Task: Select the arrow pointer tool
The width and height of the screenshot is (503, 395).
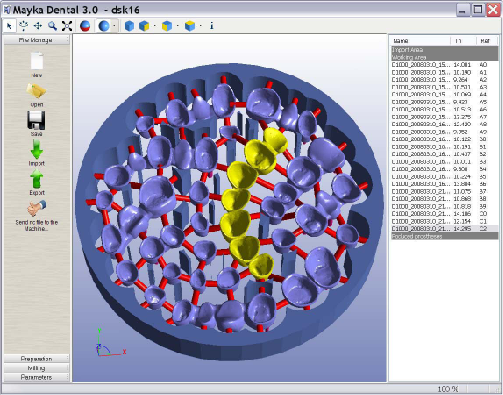Action: 9,26
